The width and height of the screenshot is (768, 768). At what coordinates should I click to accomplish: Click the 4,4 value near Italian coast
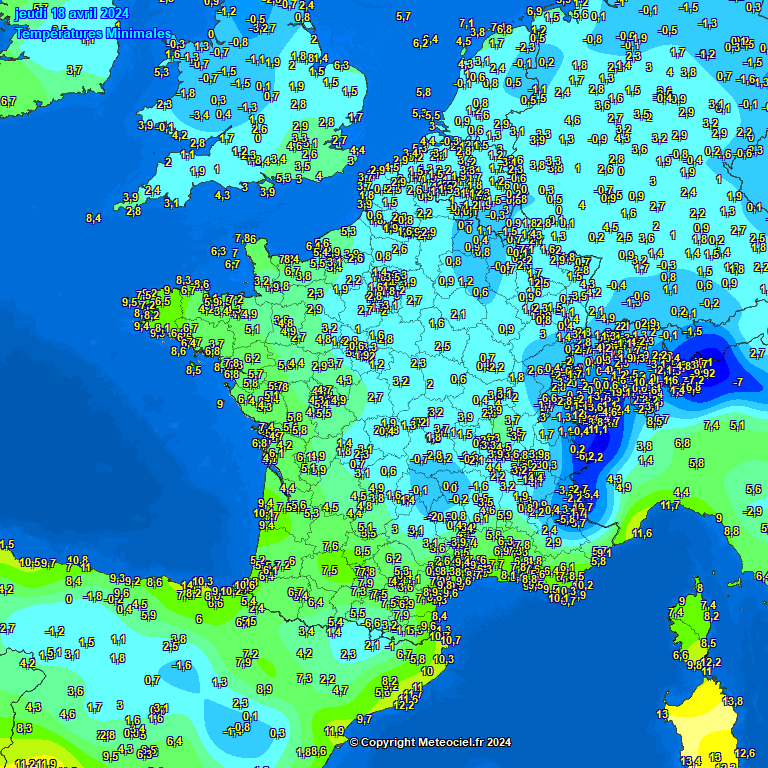click(x=681, y=492)
